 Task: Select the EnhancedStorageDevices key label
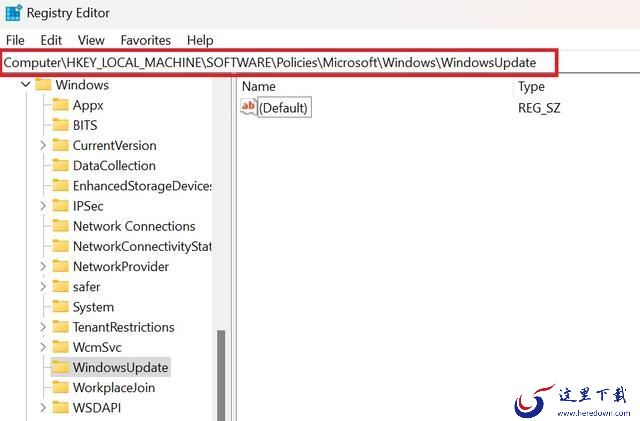click(x=142, y=186)
